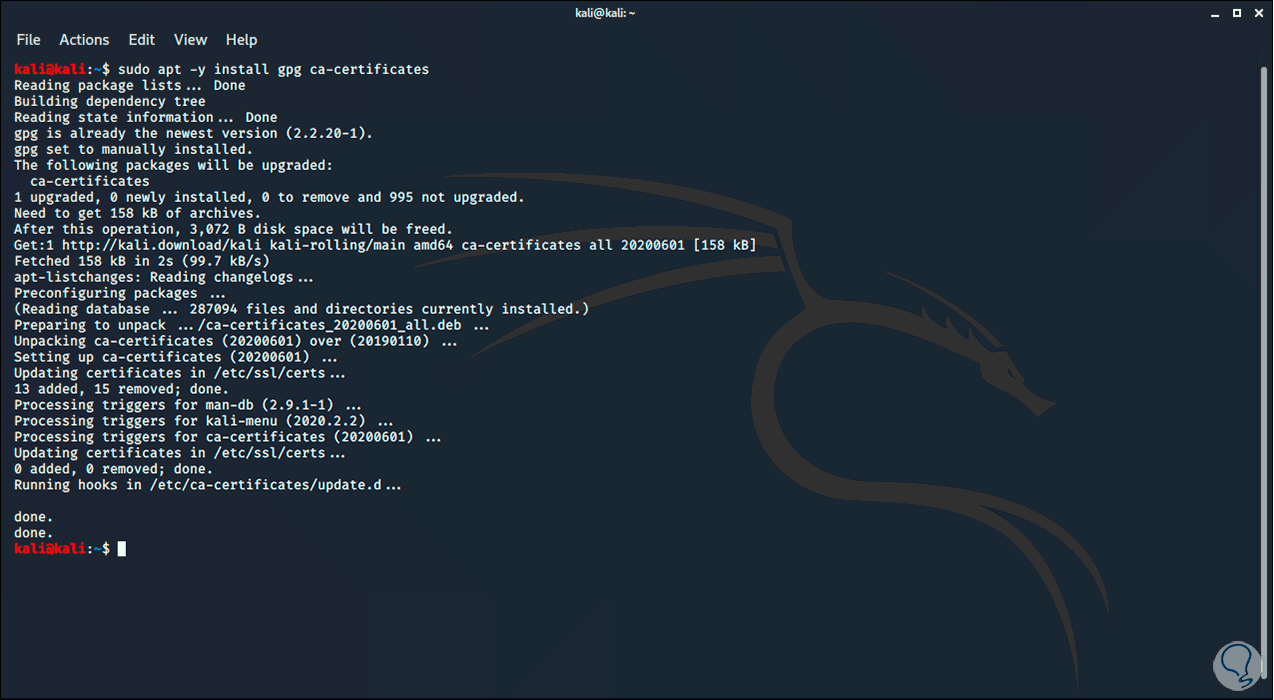This screenshot has height=700, width=1274.
Task: Click the 'After this operation, 3,072 B' line
Action: (x=233, y=229)
